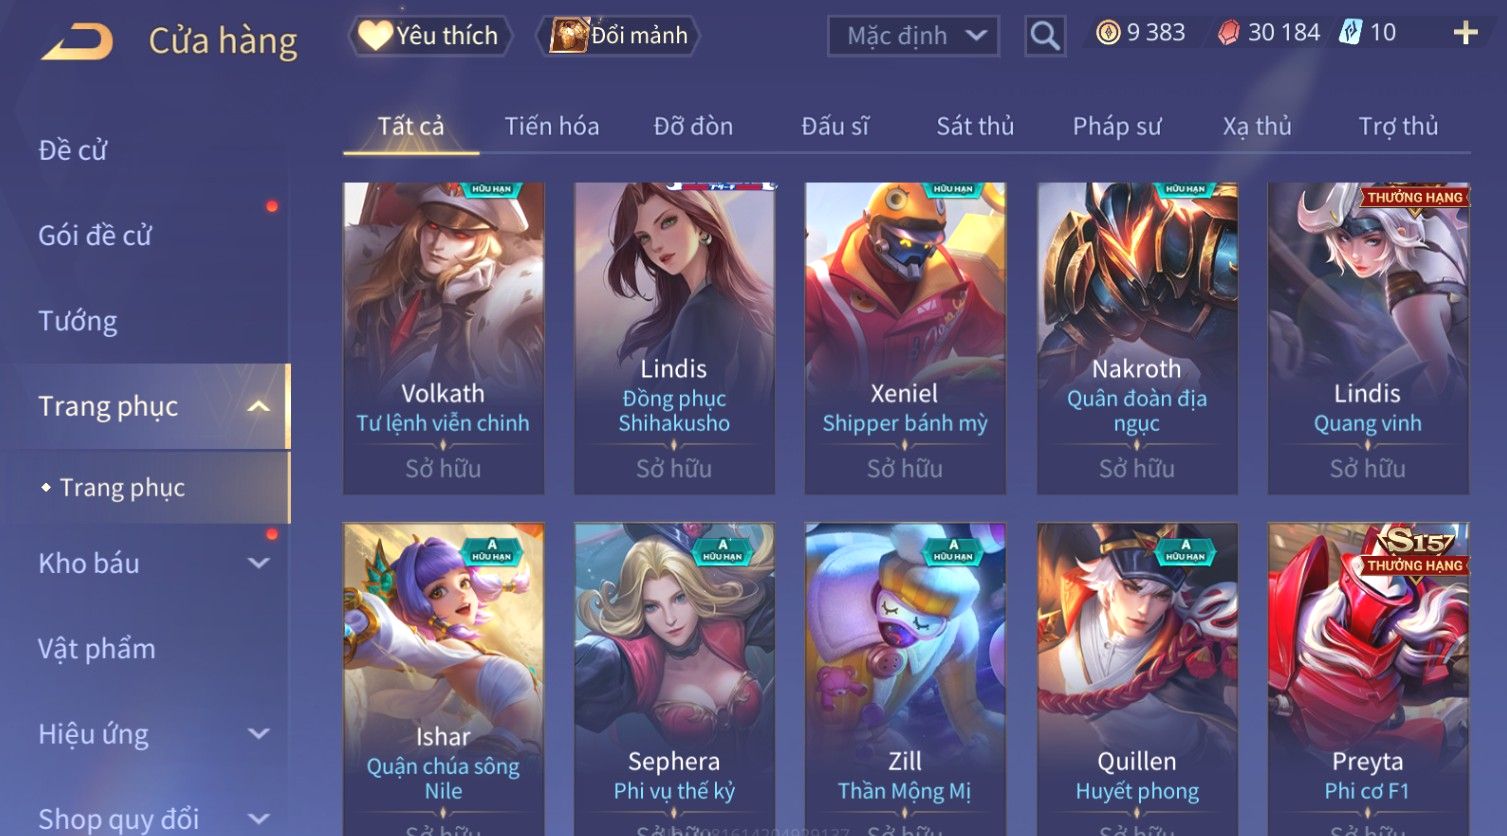1507x836 pixels.
Task: Open the Mặc định sort dropdown
Action: [x=913, y=36]
